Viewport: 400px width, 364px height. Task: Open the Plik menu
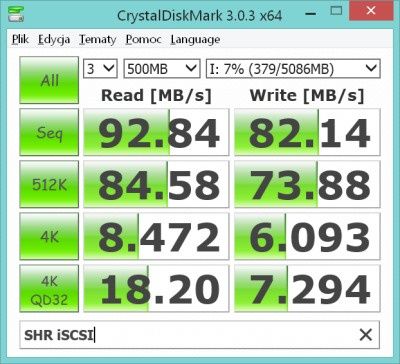click(20, 40)
